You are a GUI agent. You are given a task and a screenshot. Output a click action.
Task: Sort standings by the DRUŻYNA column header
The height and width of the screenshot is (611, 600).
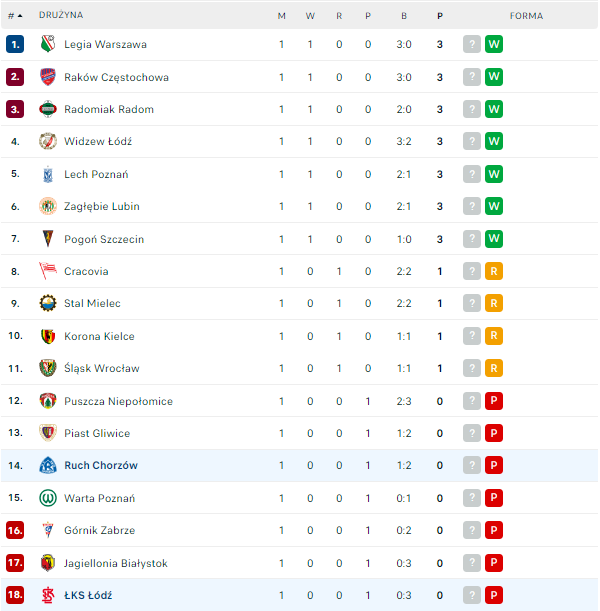tap(61, 16)
